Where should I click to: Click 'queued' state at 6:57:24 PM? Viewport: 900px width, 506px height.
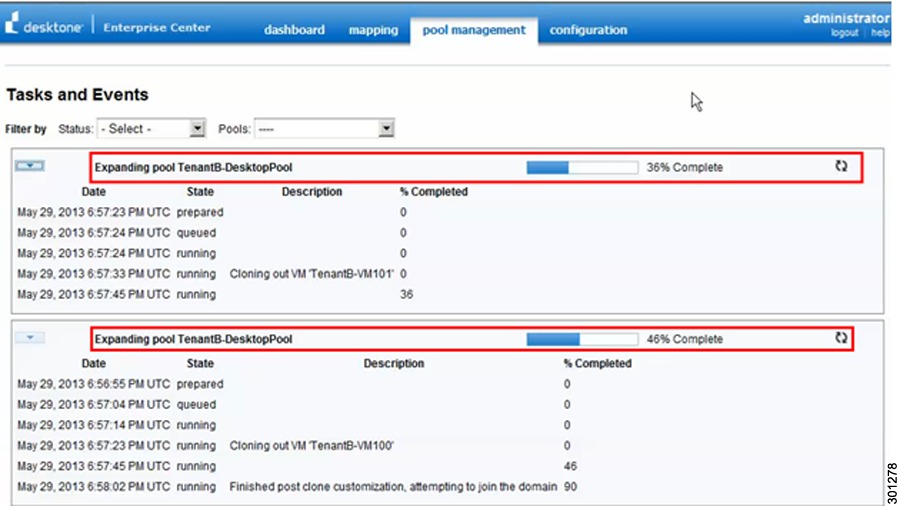[x=196, y=233]
